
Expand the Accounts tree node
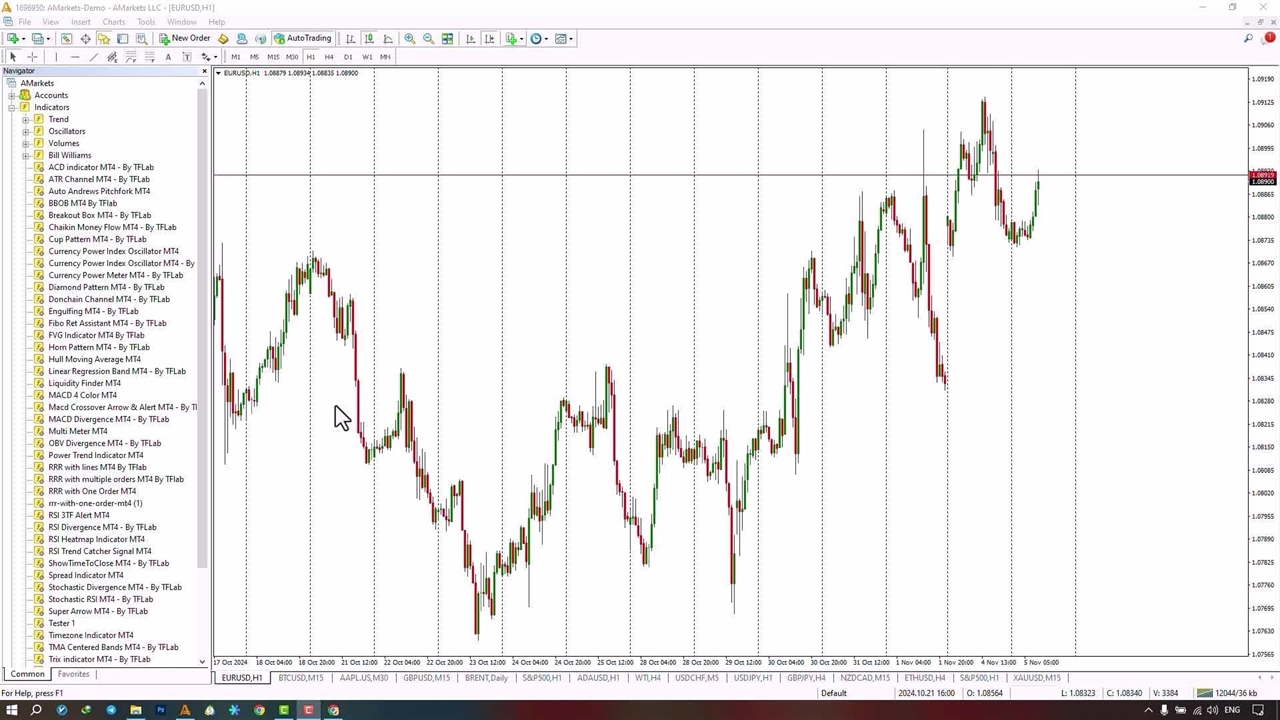(x=12, y=95)
